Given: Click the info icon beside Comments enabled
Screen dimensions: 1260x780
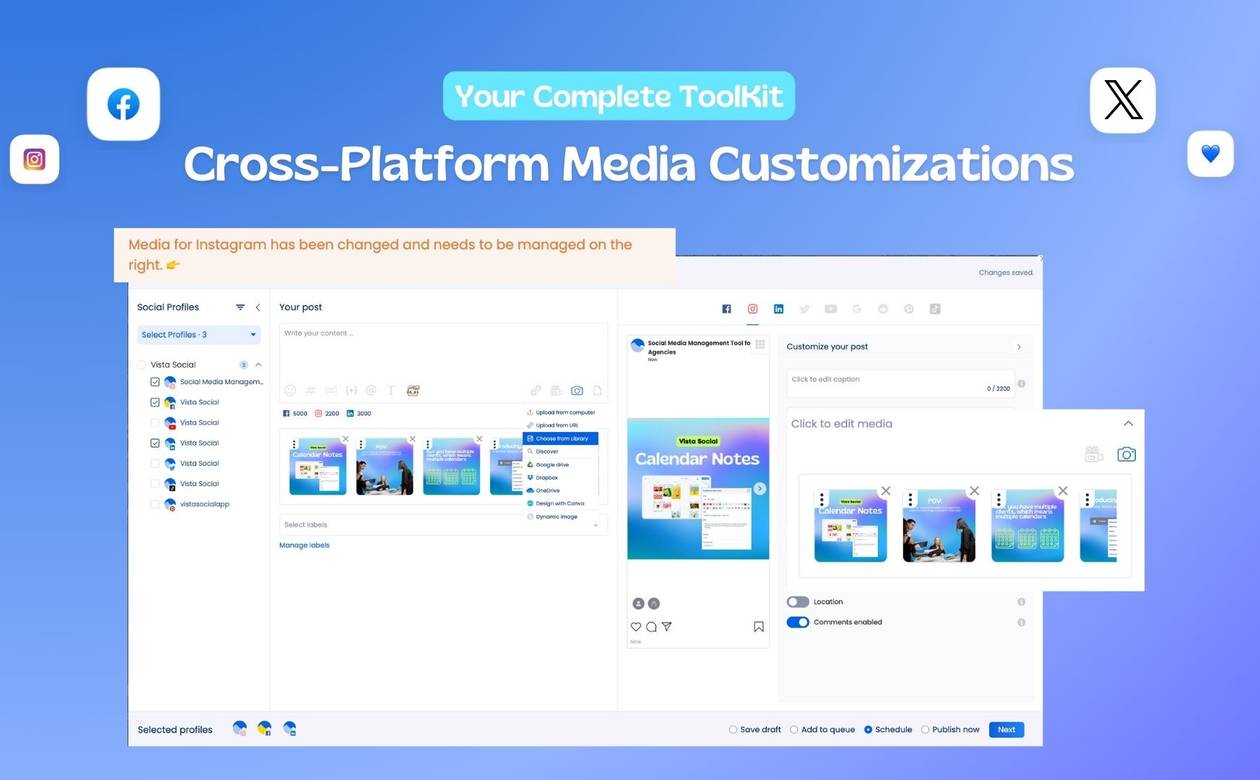Looking at the screenshot, I should pos(1021,622).
